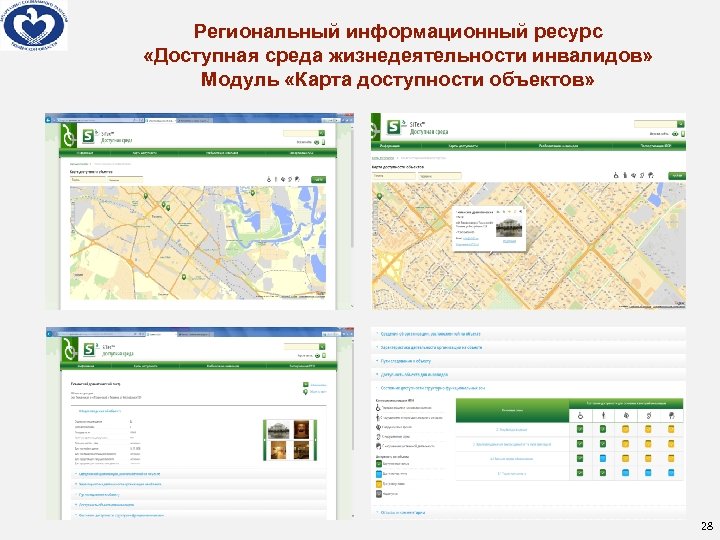Click breadcrumb home link in top-right screenshot
720x540 pixels.
pyautogui.click(x=383, y=158)
